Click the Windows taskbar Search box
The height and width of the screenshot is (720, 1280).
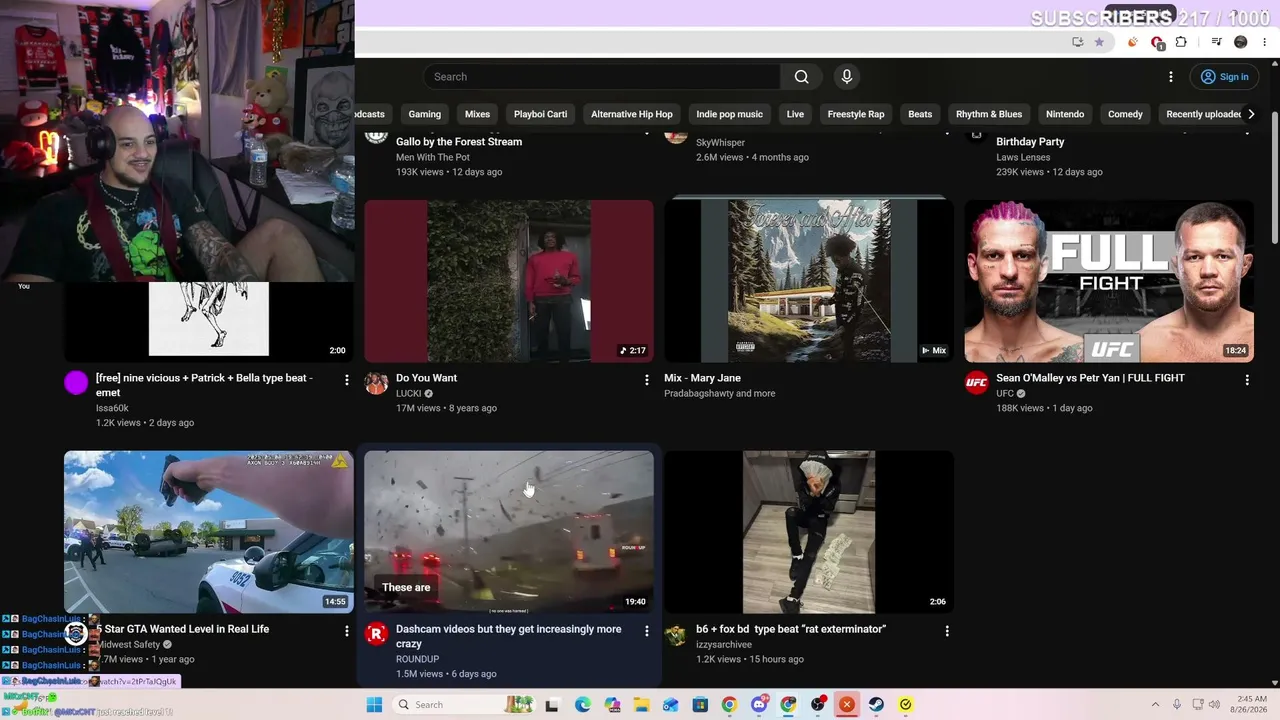click(x=464, y=705)
